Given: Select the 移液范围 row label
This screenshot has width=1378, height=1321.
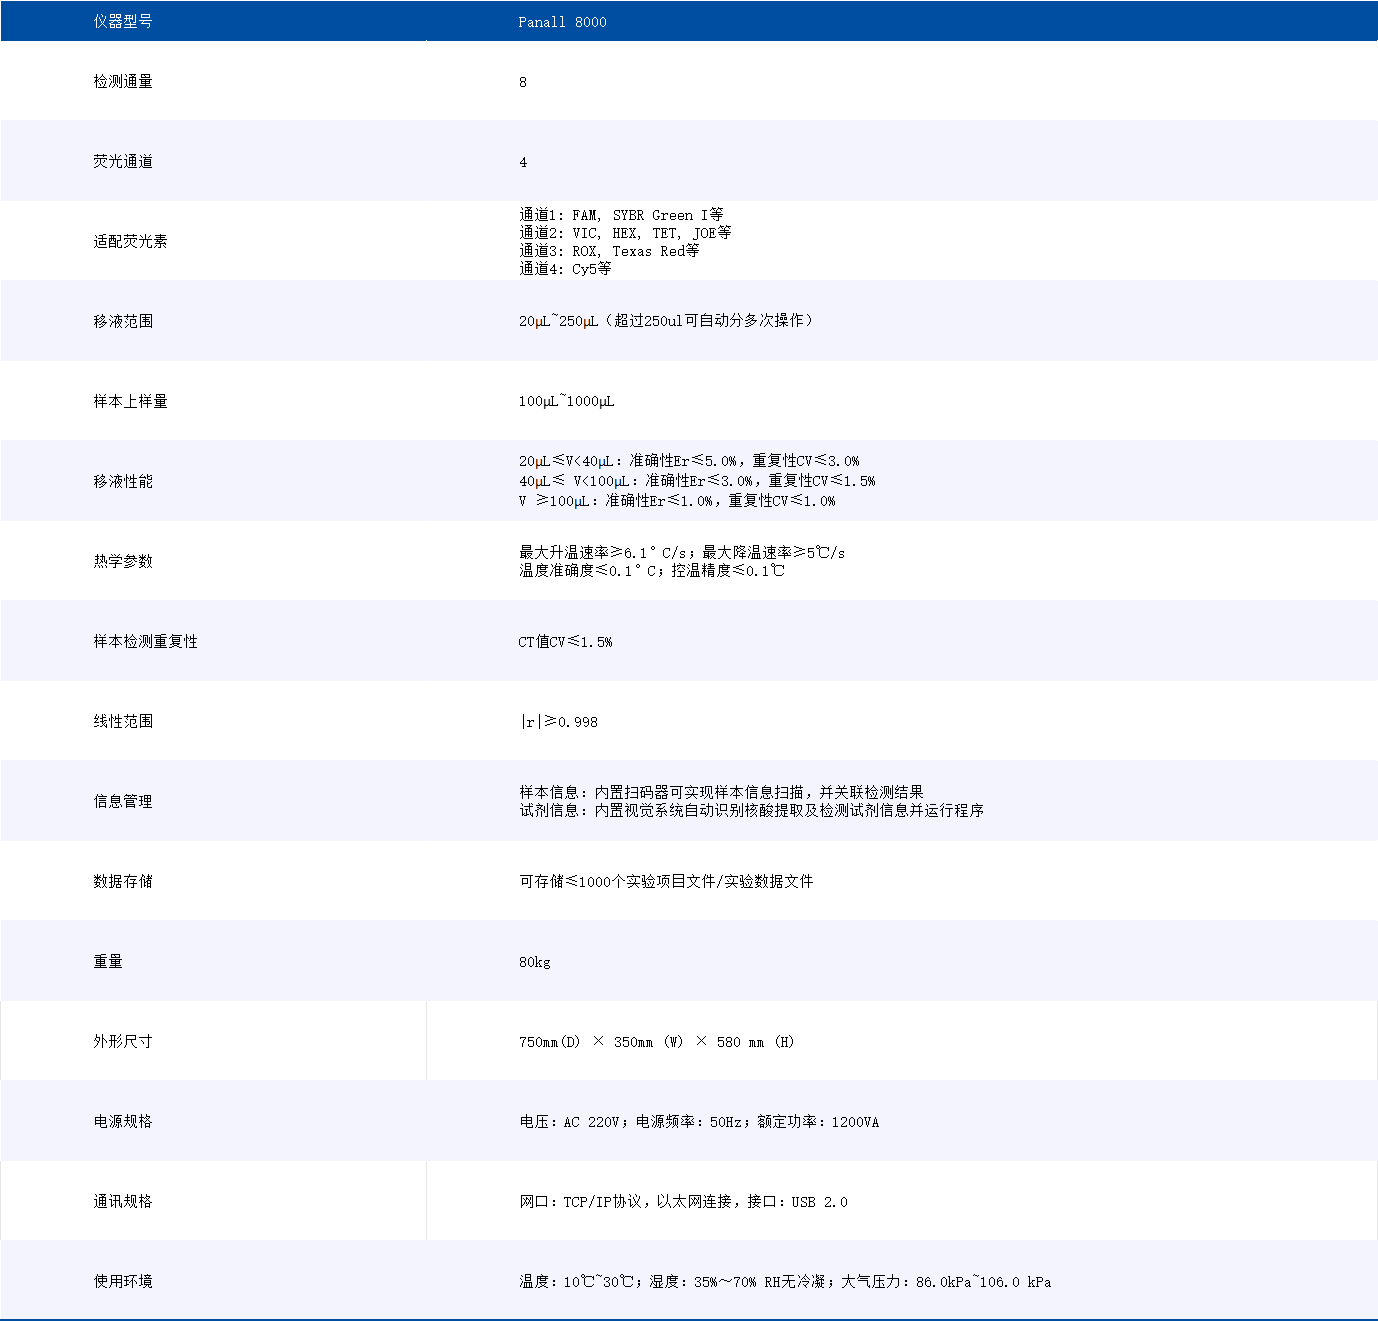Looking at the screenshot, I should coord(123,322).
